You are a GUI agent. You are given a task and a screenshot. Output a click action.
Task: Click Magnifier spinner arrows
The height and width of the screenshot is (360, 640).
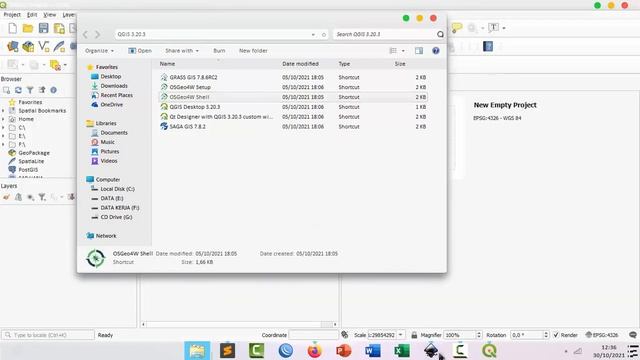tap(479, 335)
